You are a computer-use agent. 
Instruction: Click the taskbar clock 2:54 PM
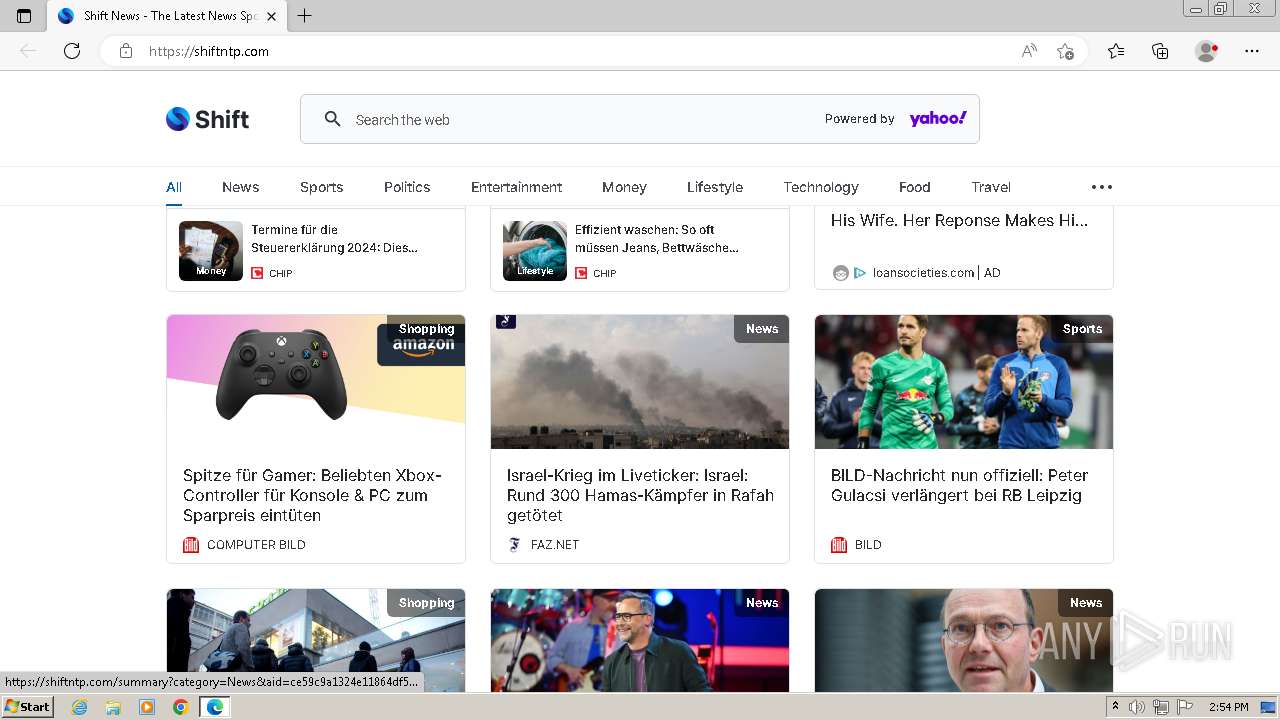click(1228, 707)
